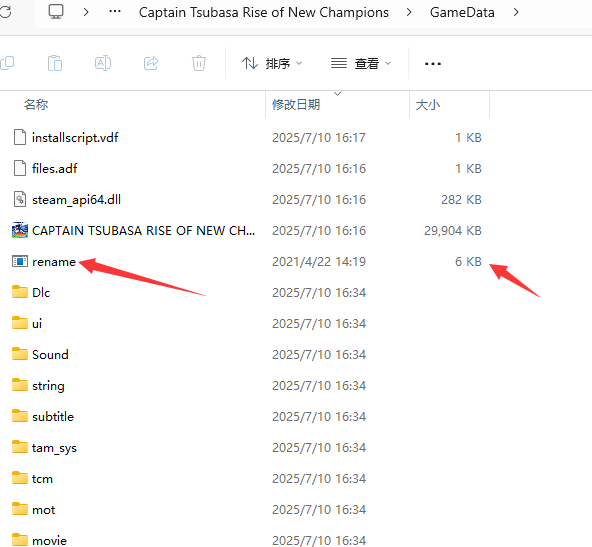Select the steam_api64.dll file
Viewport: 592px width, 547px height.
(76, 200)
